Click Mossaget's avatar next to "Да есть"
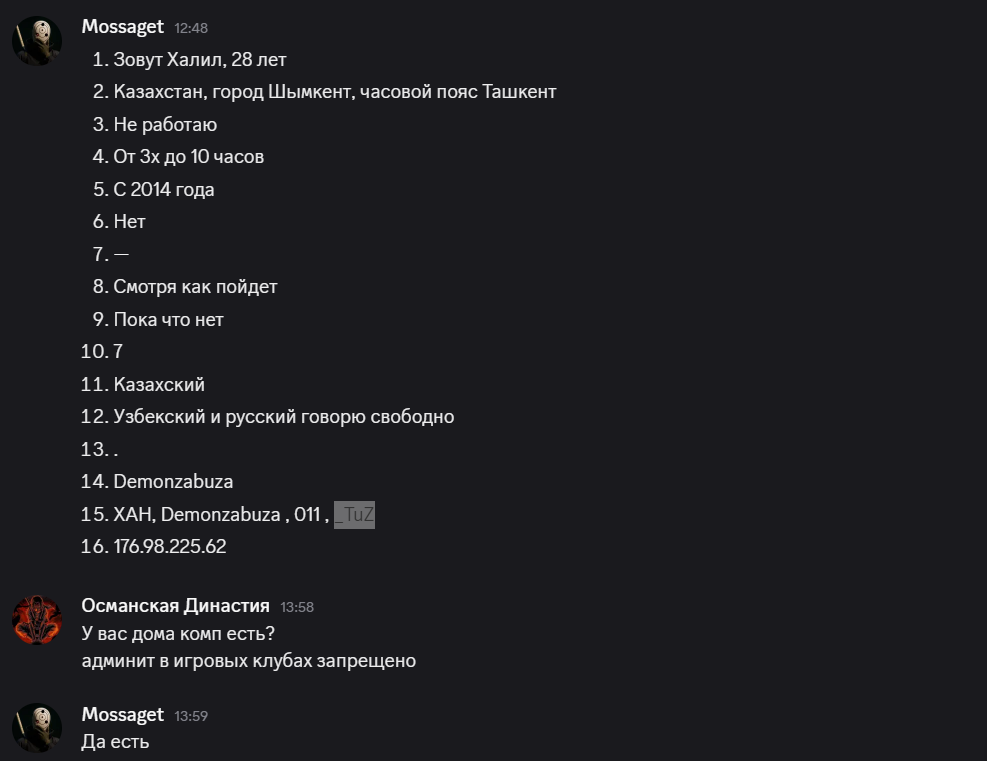Screen dimensions: 987x761 pos(37,727)
